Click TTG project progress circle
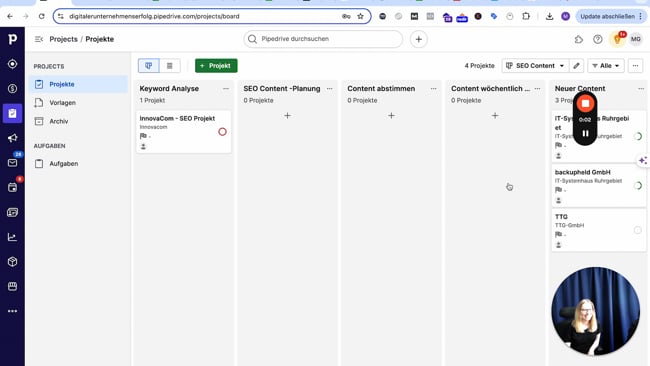The height and width of the screenshot is (366, 650). click(x=638, y=230)
